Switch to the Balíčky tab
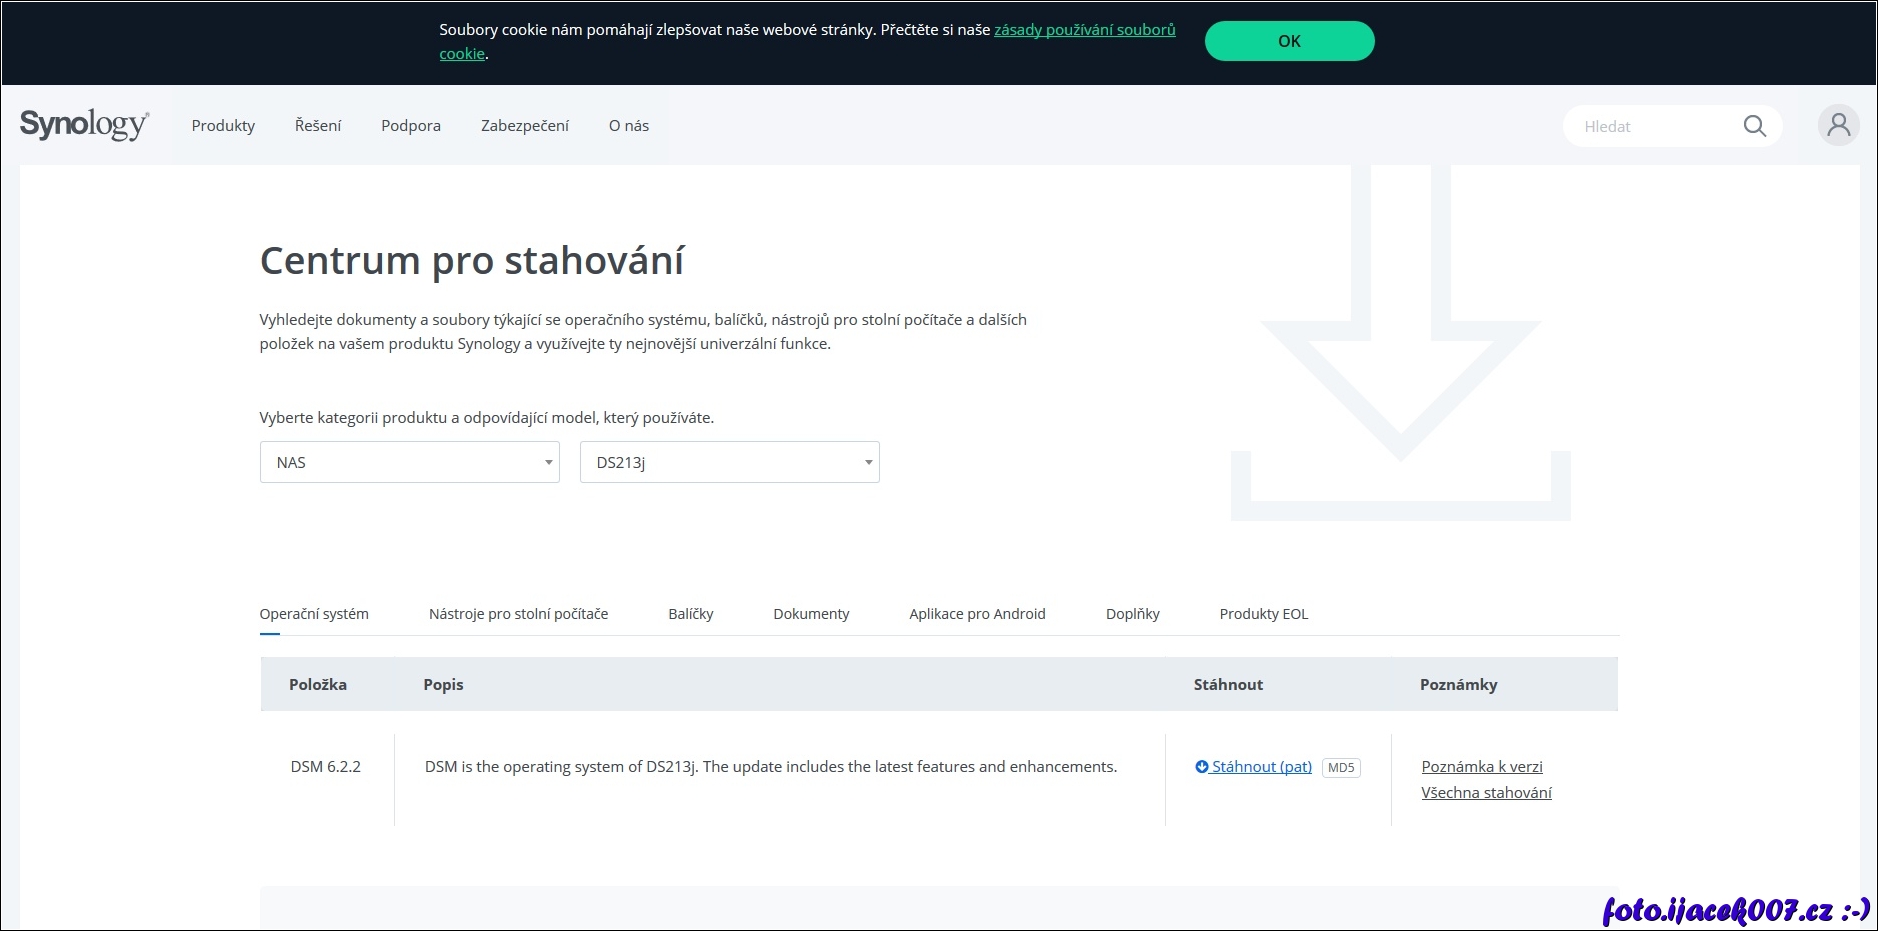The height and width of the screenshot is (931, 1878). pos(691,614)
